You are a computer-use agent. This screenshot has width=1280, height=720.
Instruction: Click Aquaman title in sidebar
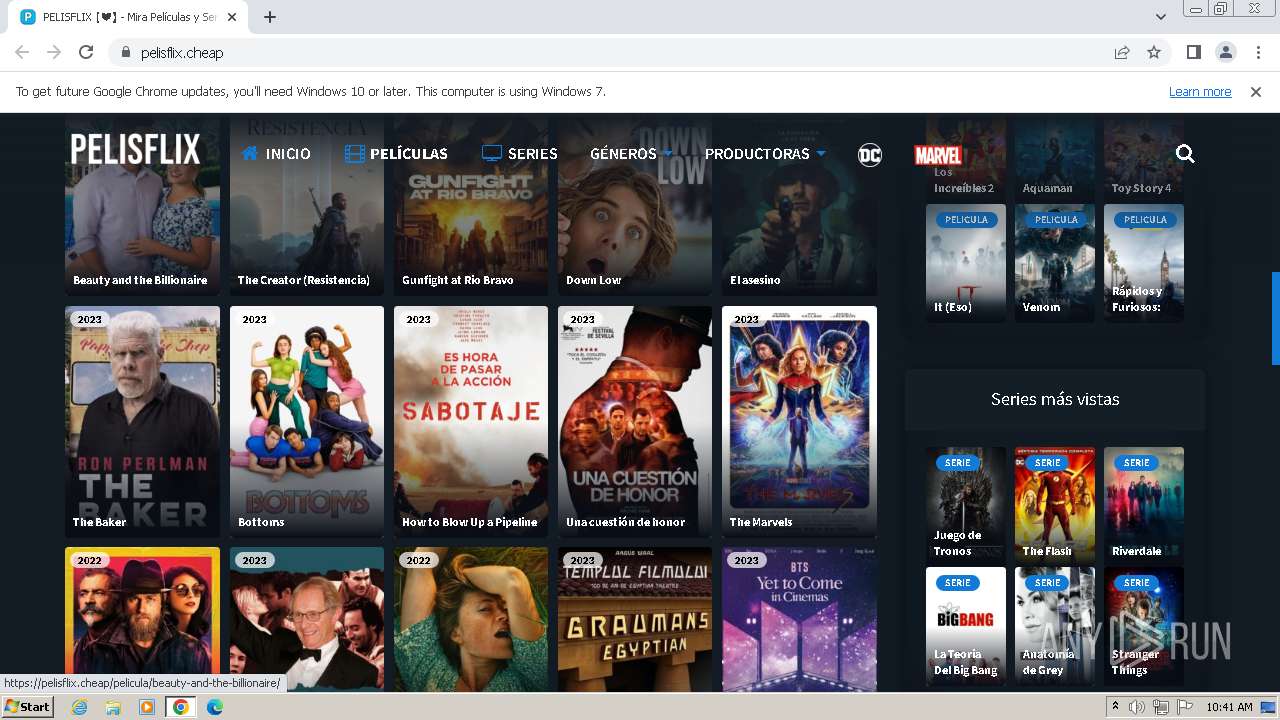(1047, 188)
